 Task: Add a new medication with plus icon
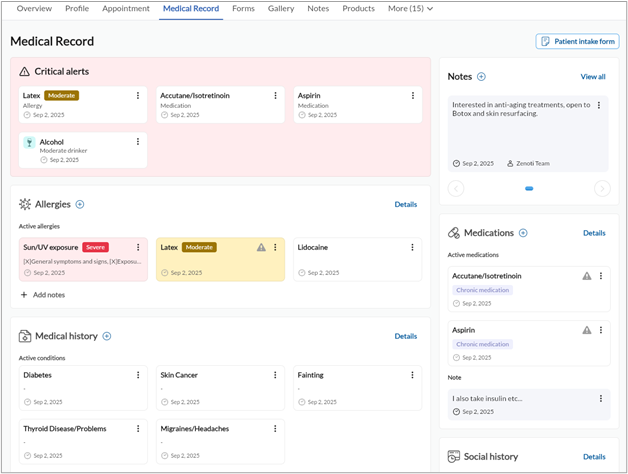[x=523, y=233]
